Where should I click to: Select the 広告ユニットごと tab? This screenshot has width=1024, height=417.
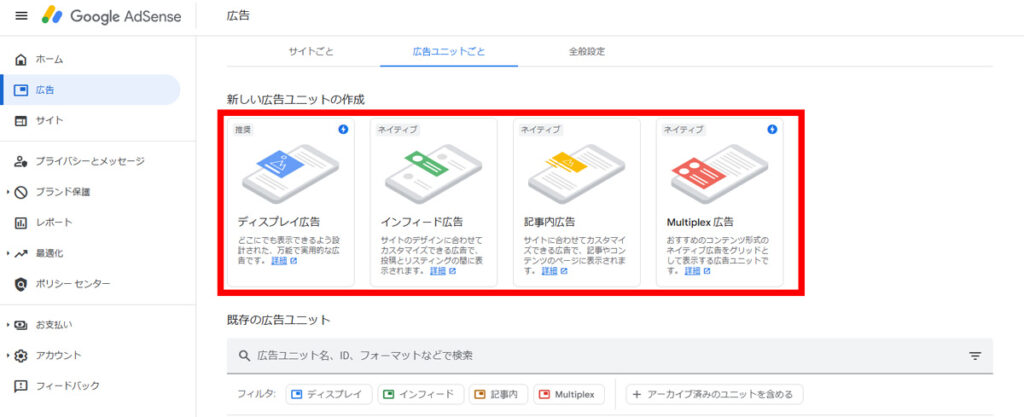click(449, 52)
